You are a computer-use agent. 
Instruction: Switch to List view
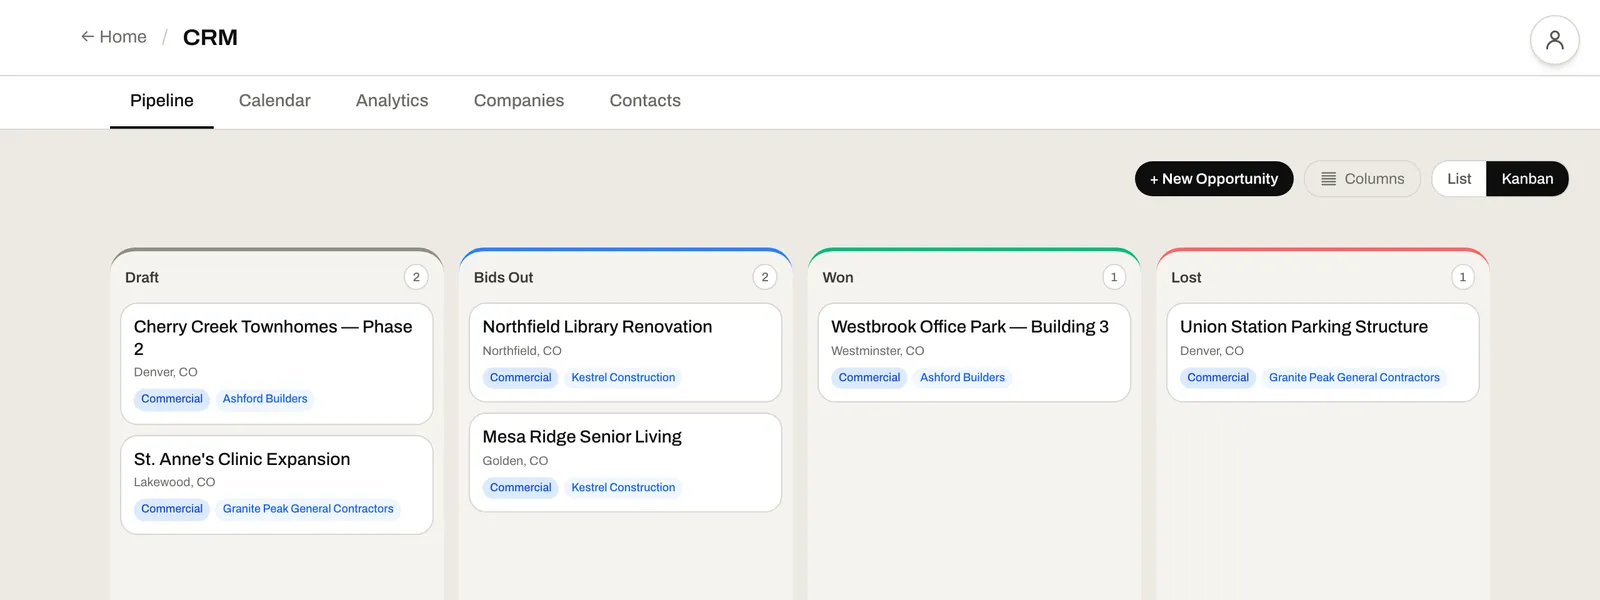click(1459, 179)
